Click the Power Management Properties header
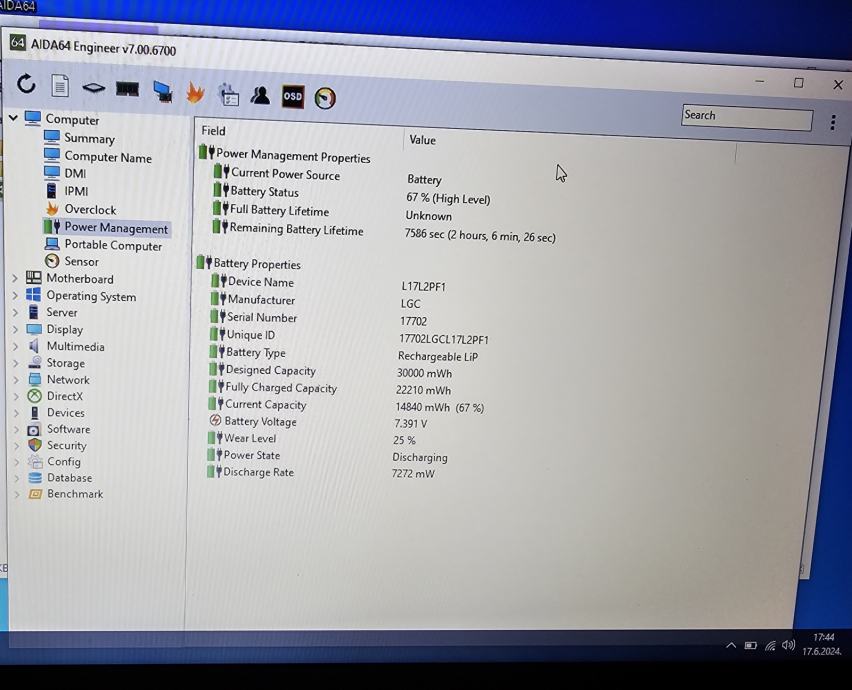Viewport: 852px width, 690px height. pos(285,155)
